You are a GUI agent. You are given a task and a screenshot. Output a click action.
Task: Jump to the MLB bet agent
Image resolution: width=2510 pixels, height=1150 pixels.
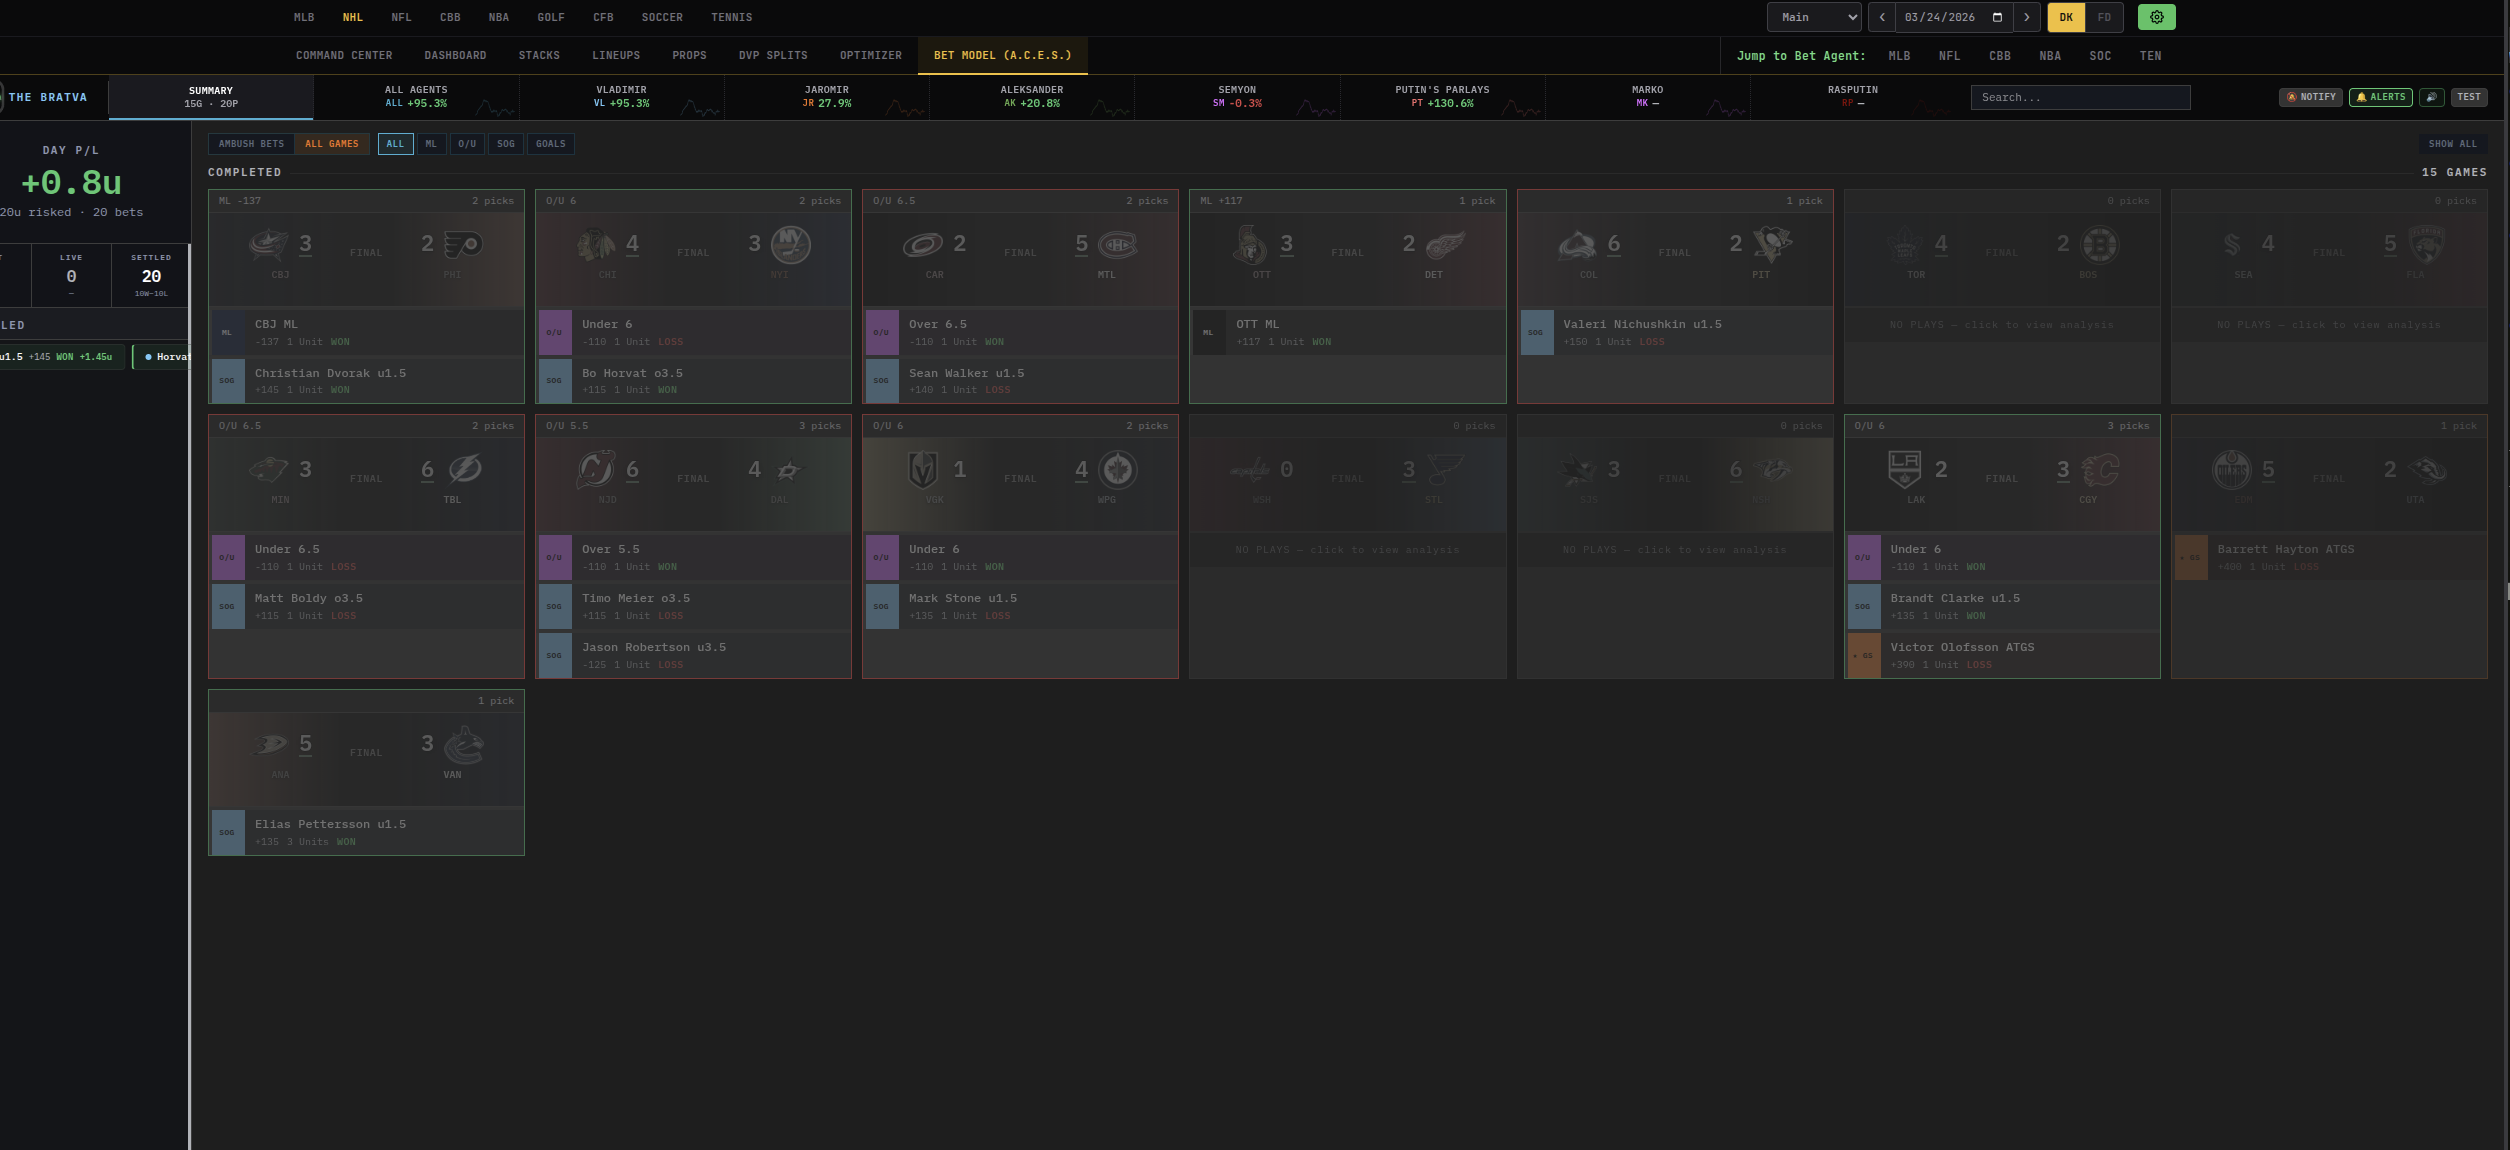point(1899,56)
